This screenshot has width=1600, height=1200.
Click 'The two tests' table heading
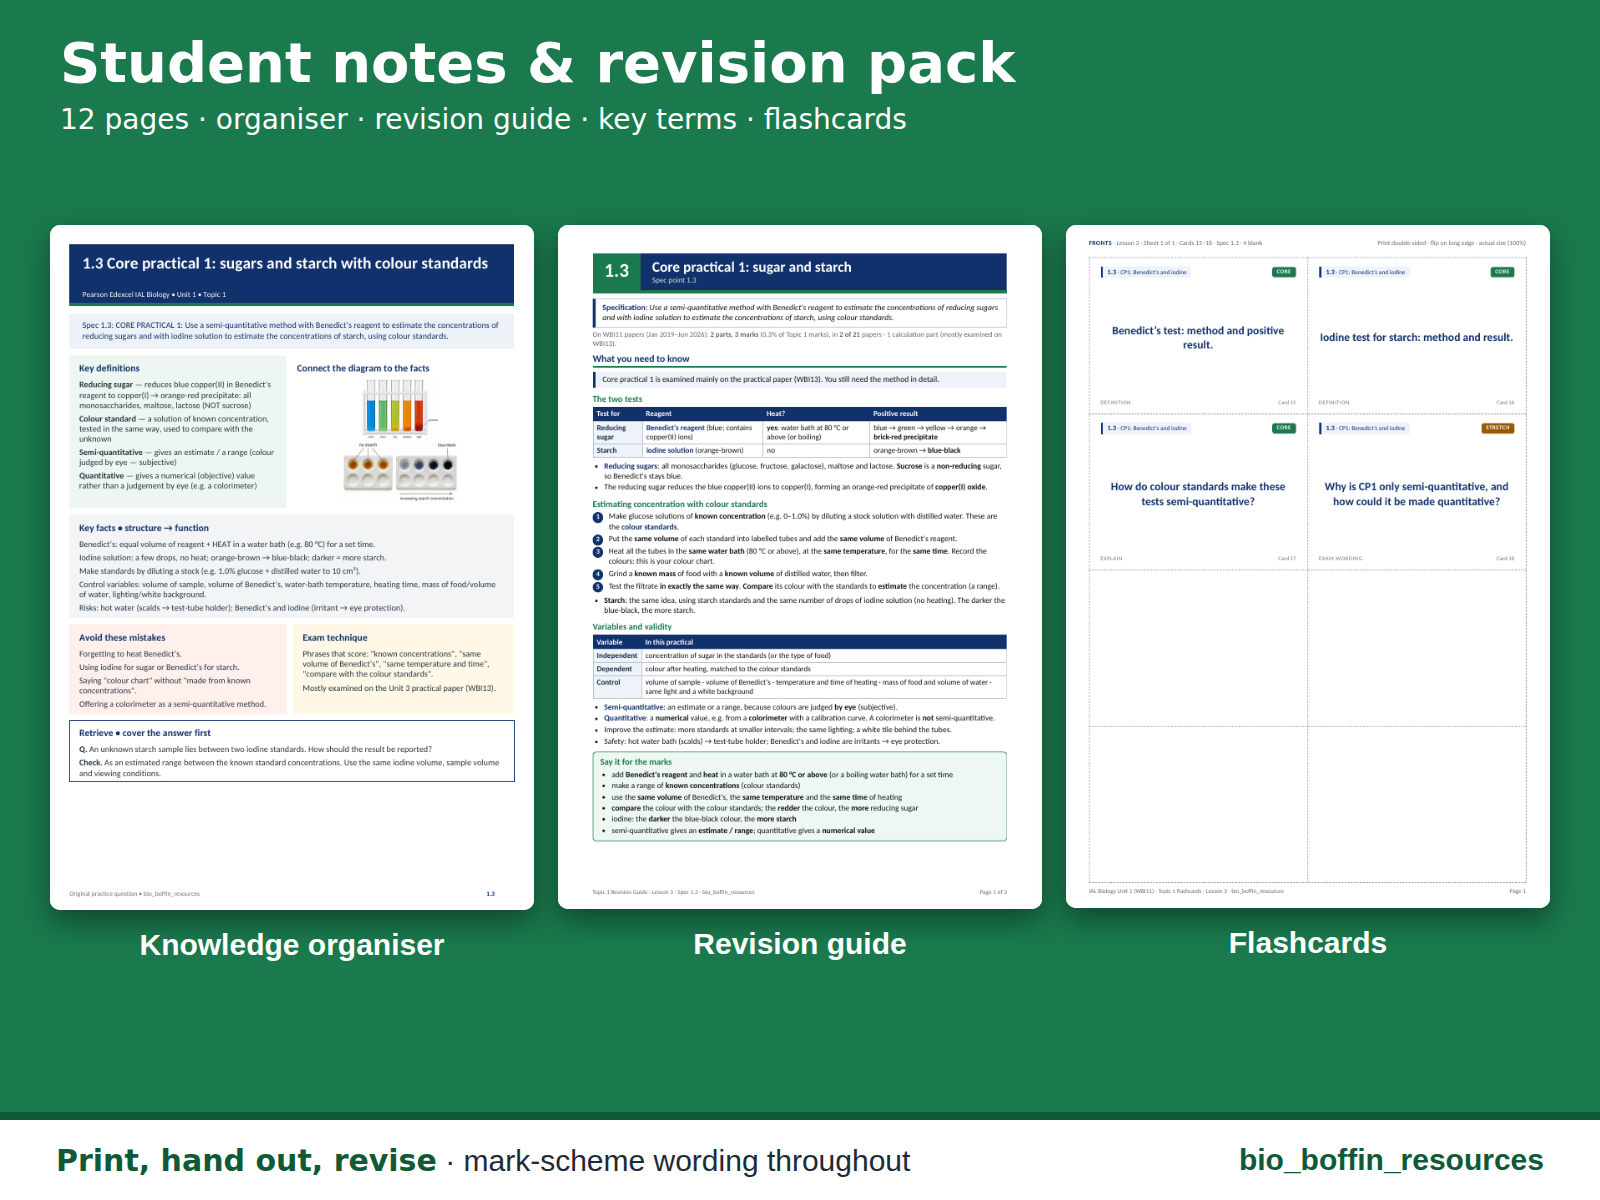click(617, 399)
